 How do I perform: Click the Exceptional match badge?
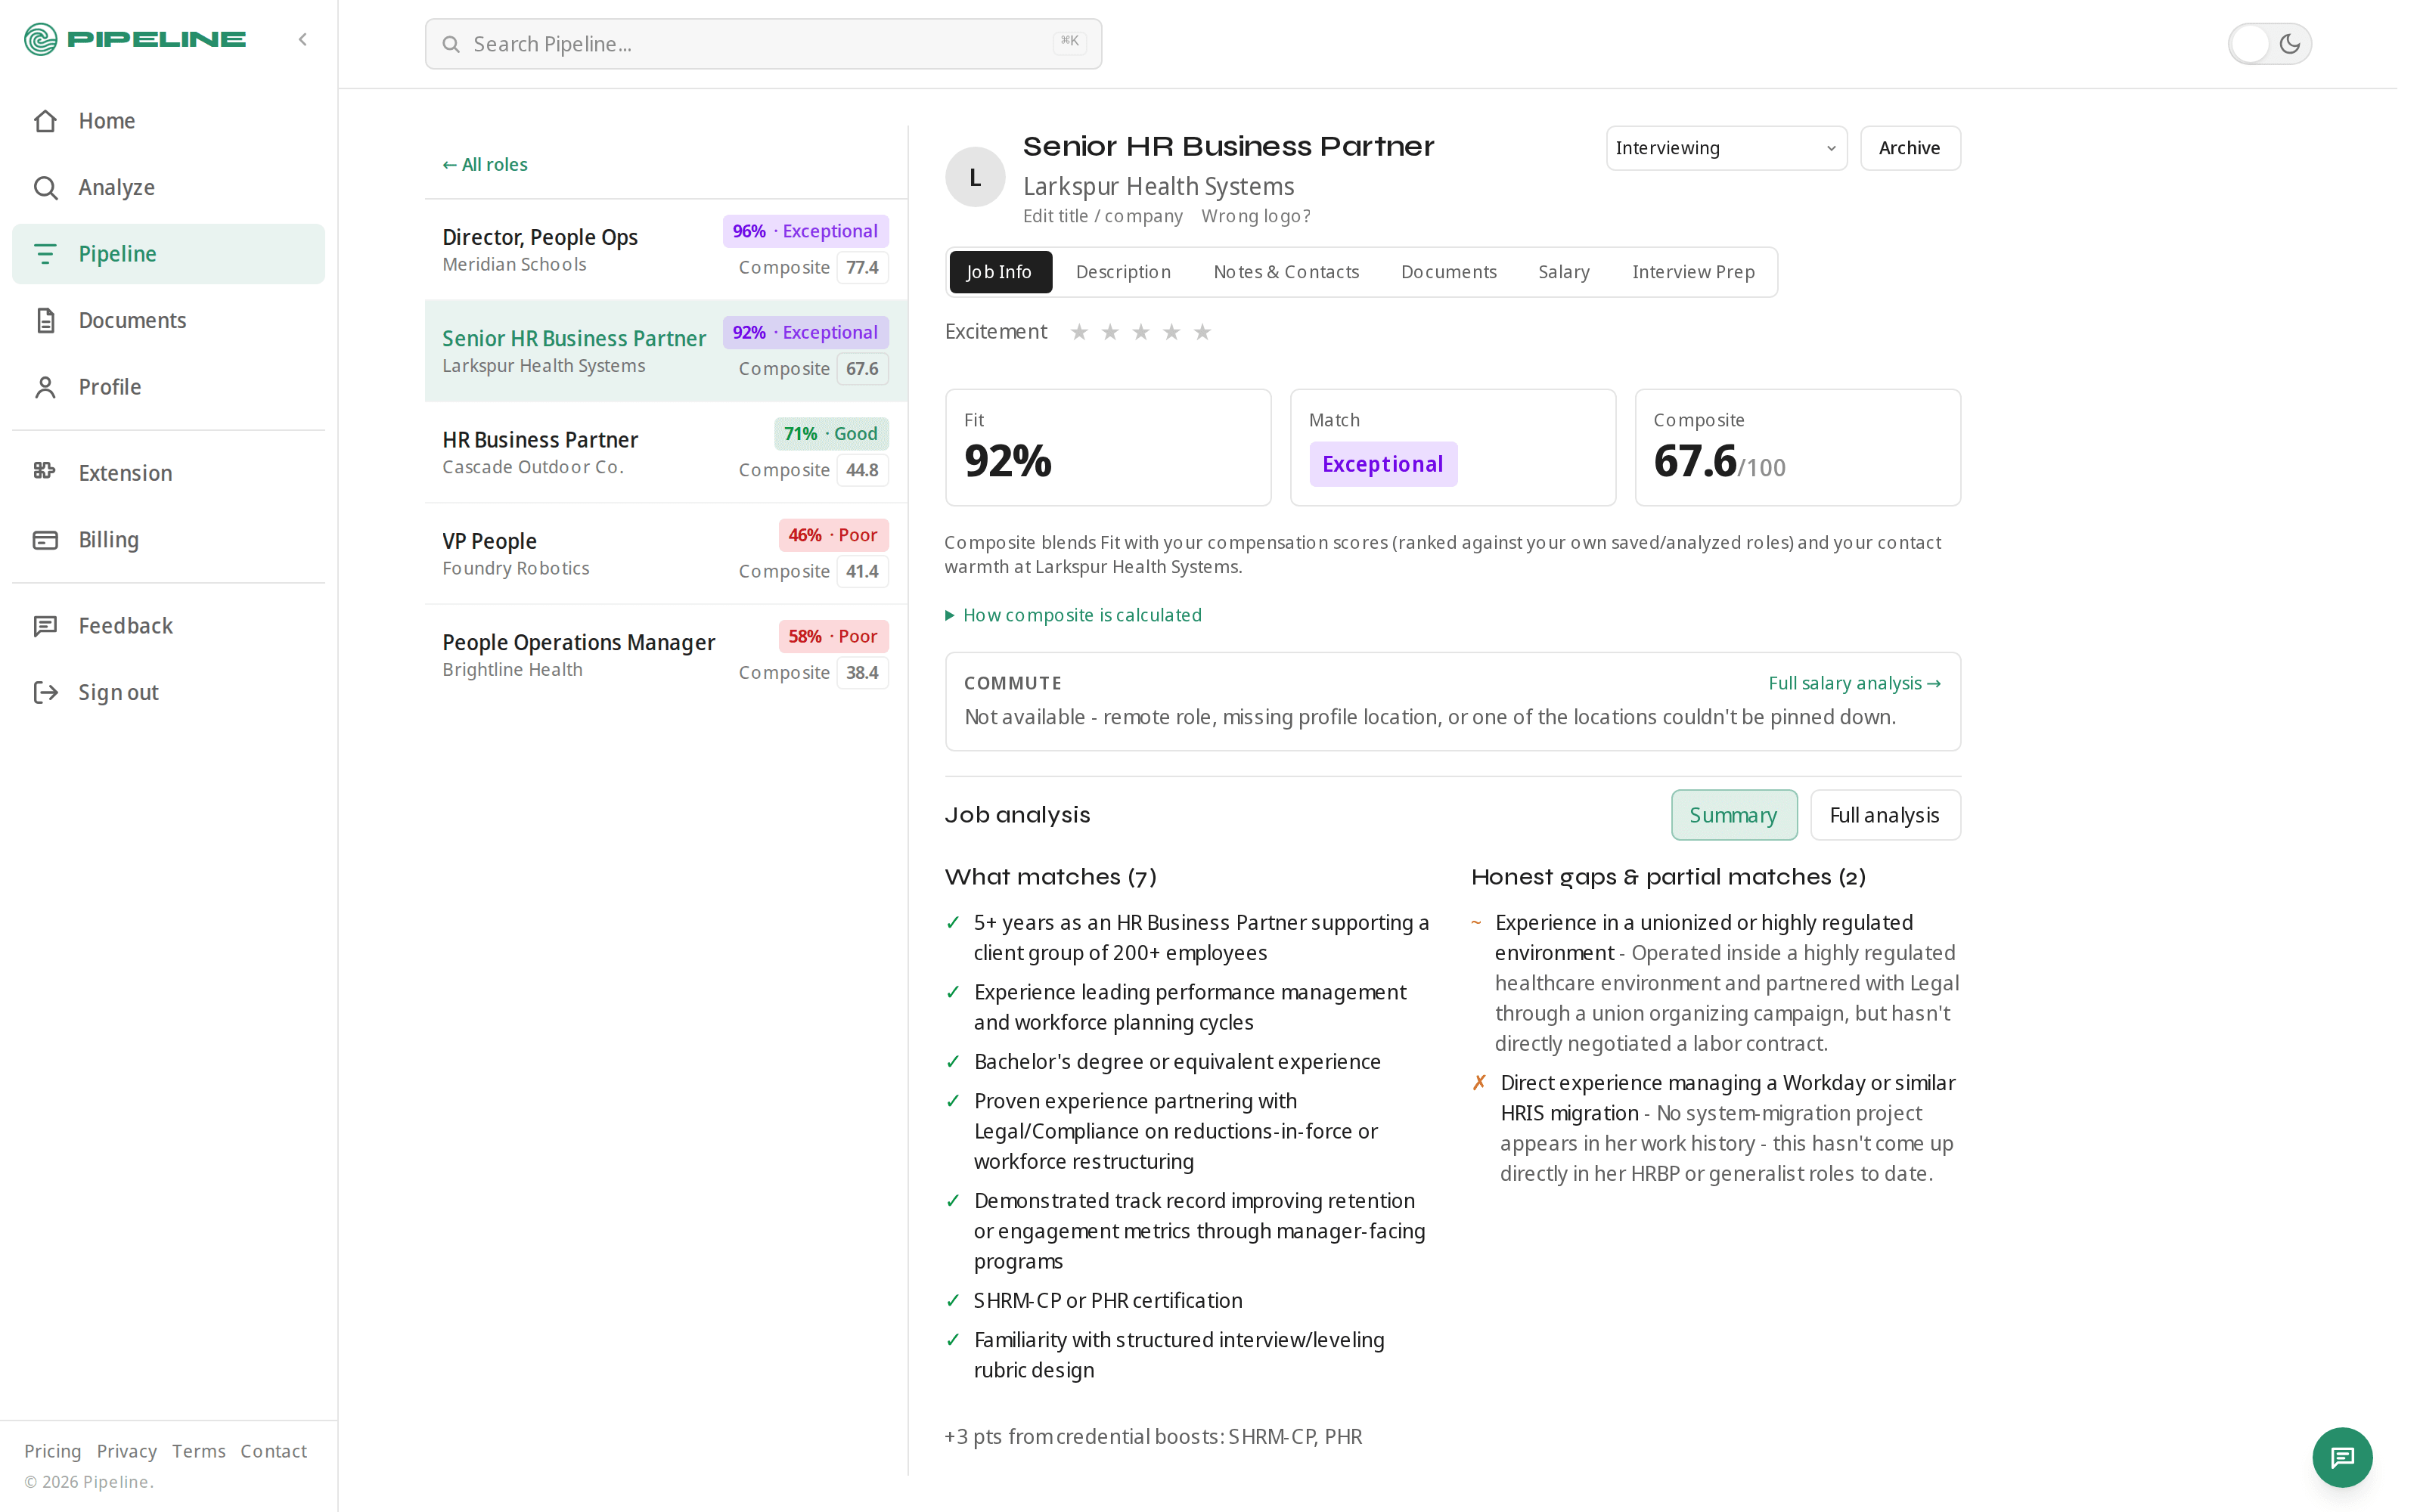(1383, 464)
